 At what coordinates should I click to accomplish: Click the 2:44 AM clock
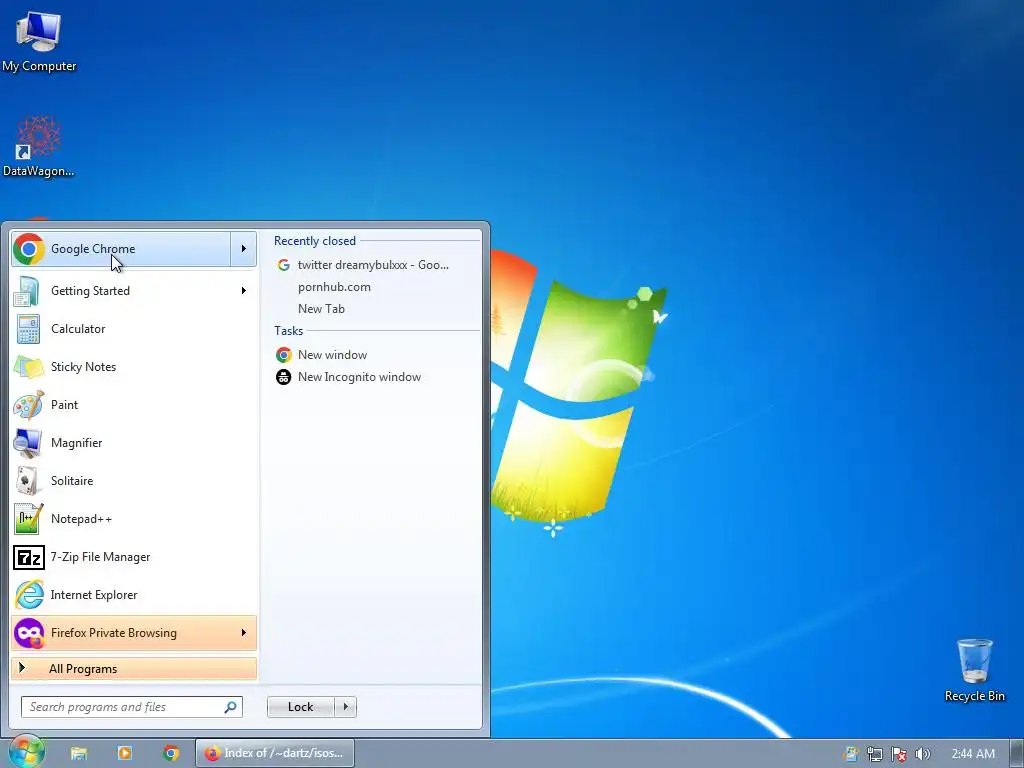point(973,754)
